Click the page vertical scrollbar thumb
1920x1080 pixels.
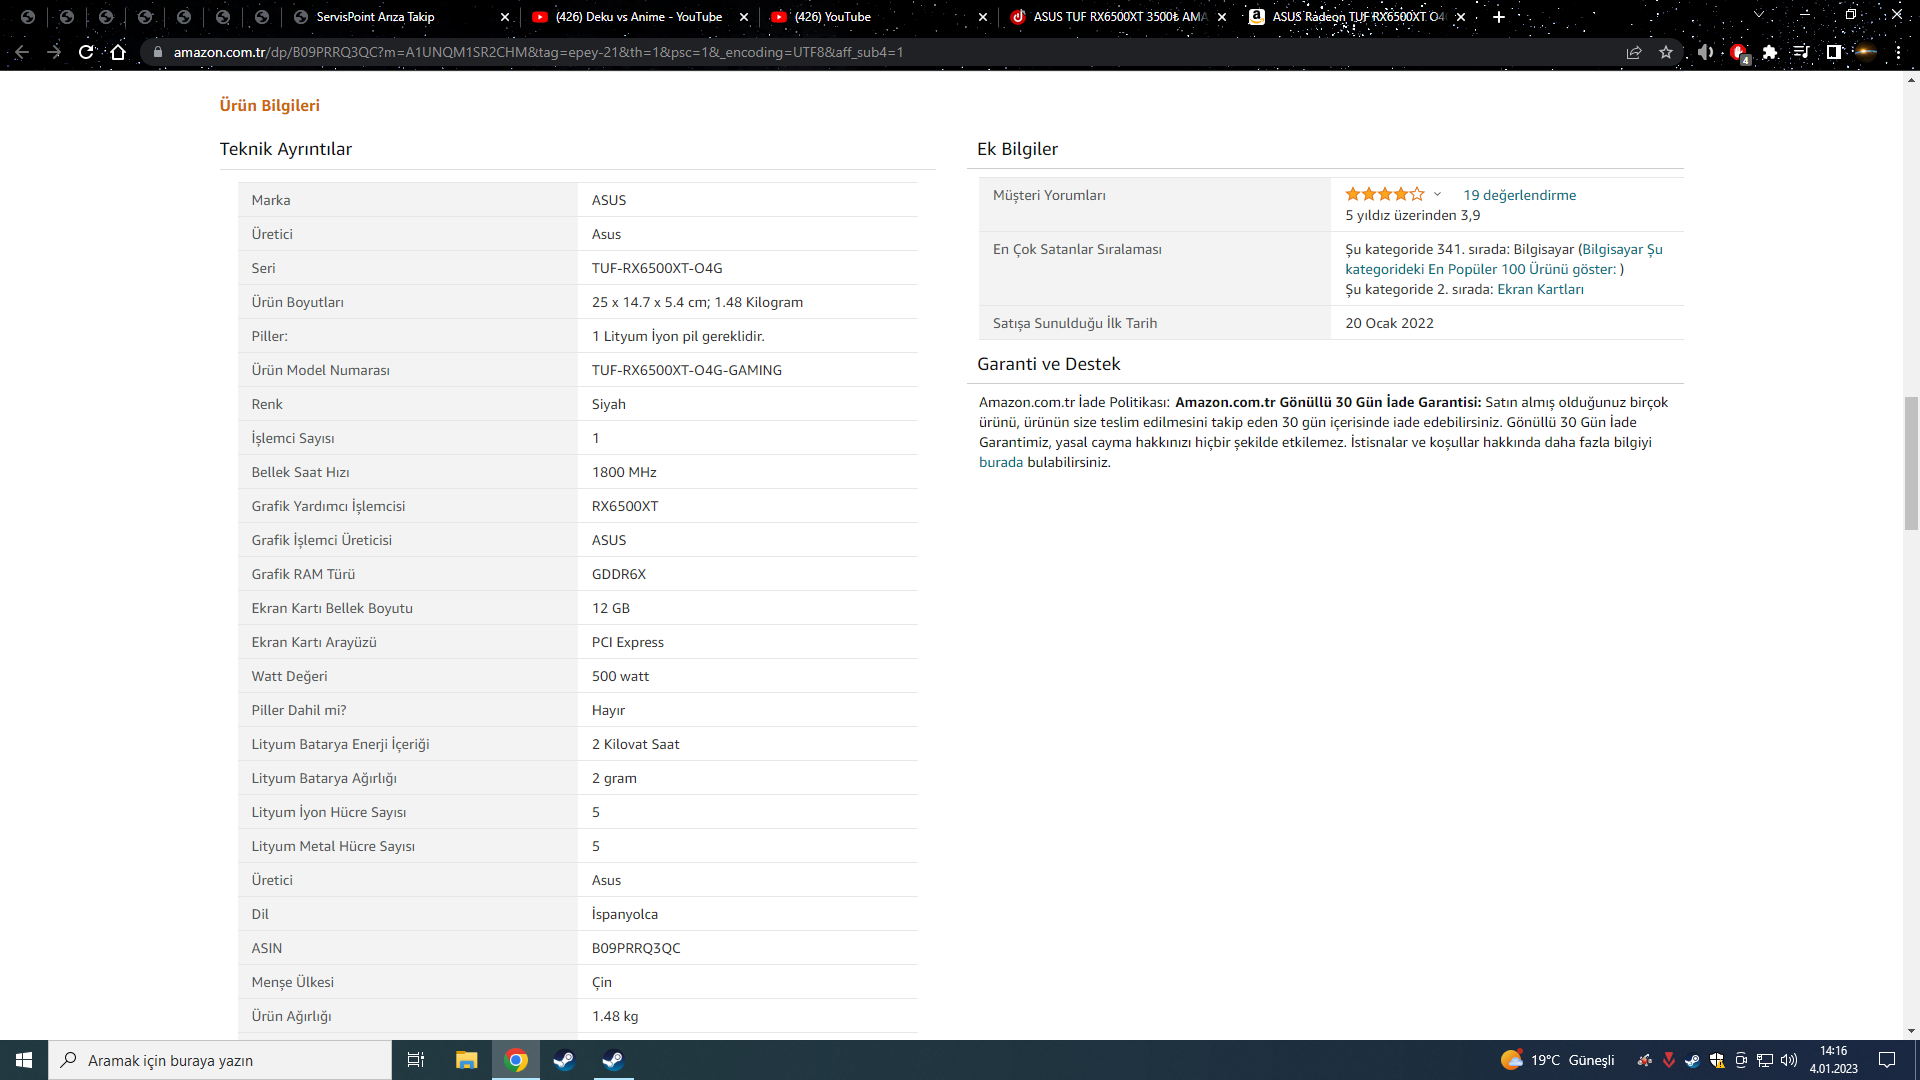pos(1911,462)
